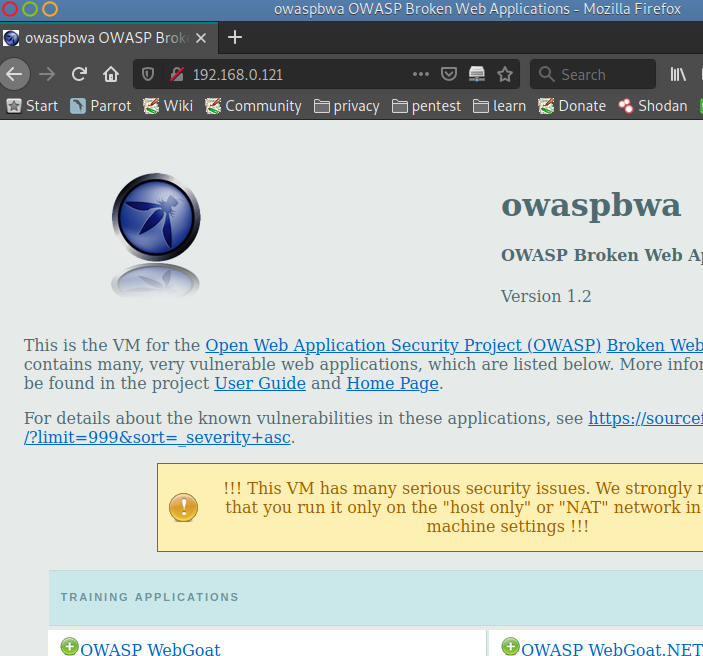Open the Community bookmark
The height and width of the screenshot is (656, 703).
tap(253, 106)
